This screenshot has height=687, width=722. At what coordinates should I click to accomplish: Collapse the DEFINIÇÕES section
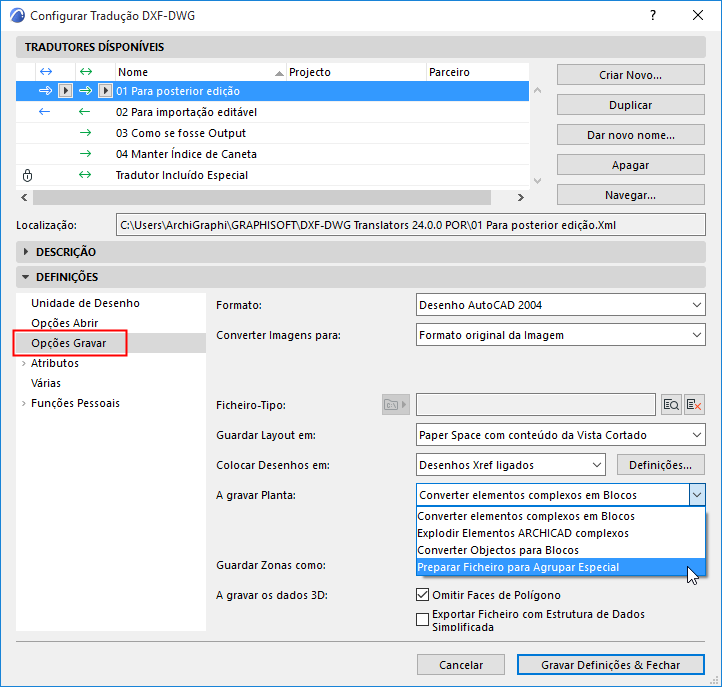pos(26,277)
